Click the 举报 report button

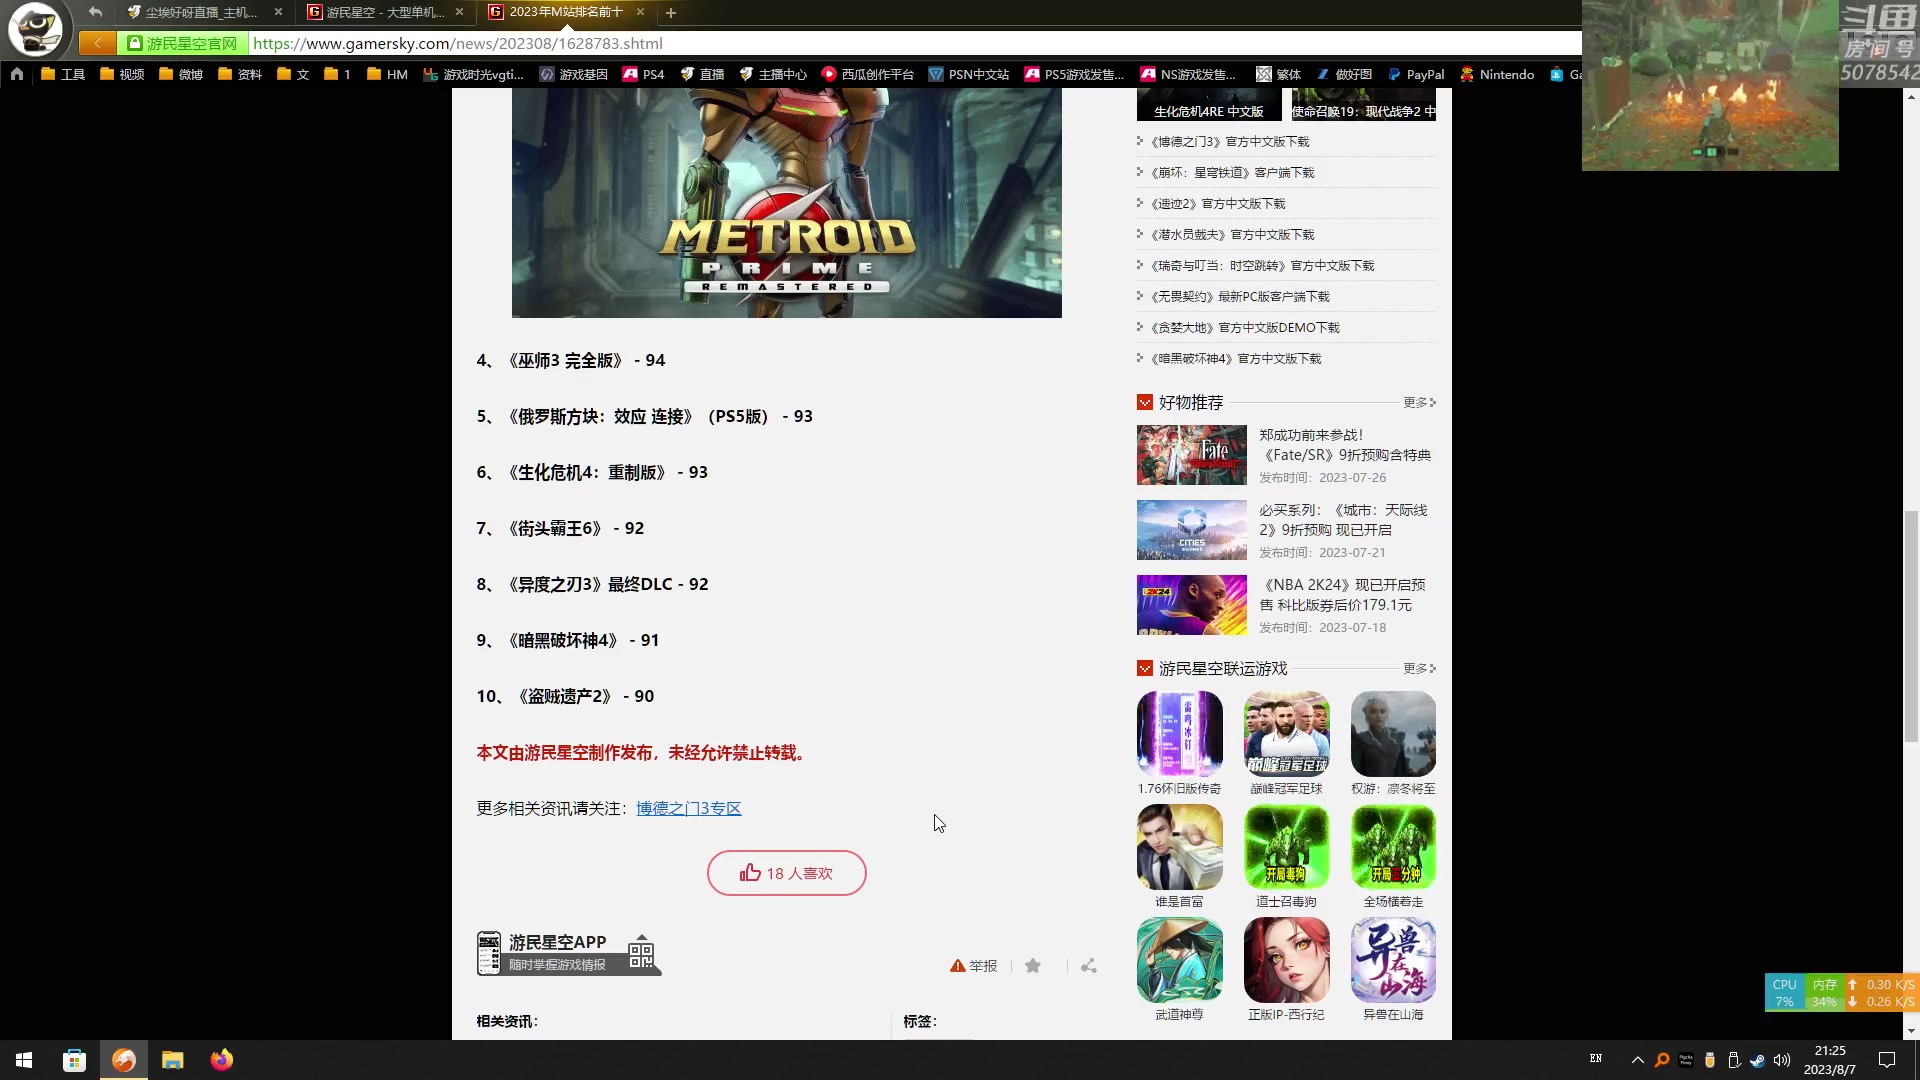(x=974, y=966)
